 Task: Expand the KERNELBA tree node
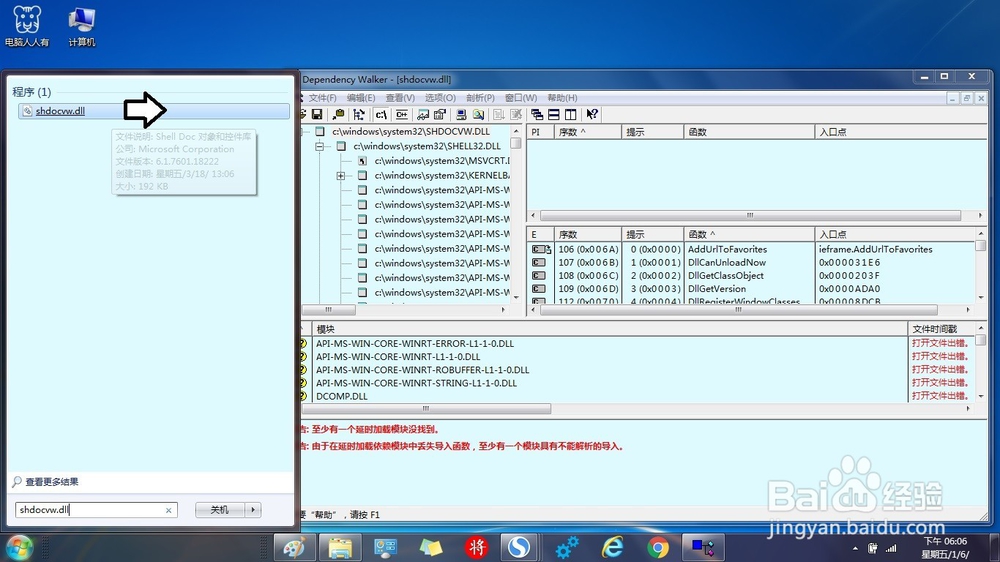point(341,175)
